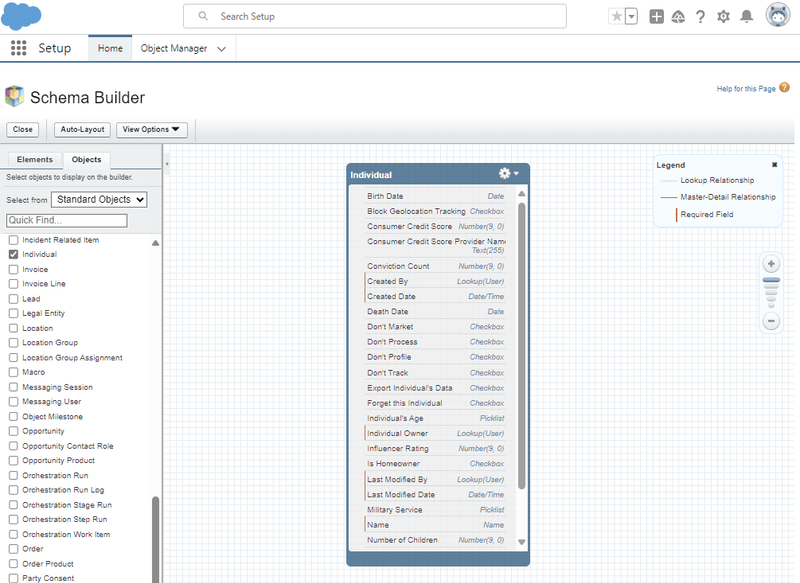Close the Legend panel
800x583 pixels.
pyautogui.click(x=774, y=165)
